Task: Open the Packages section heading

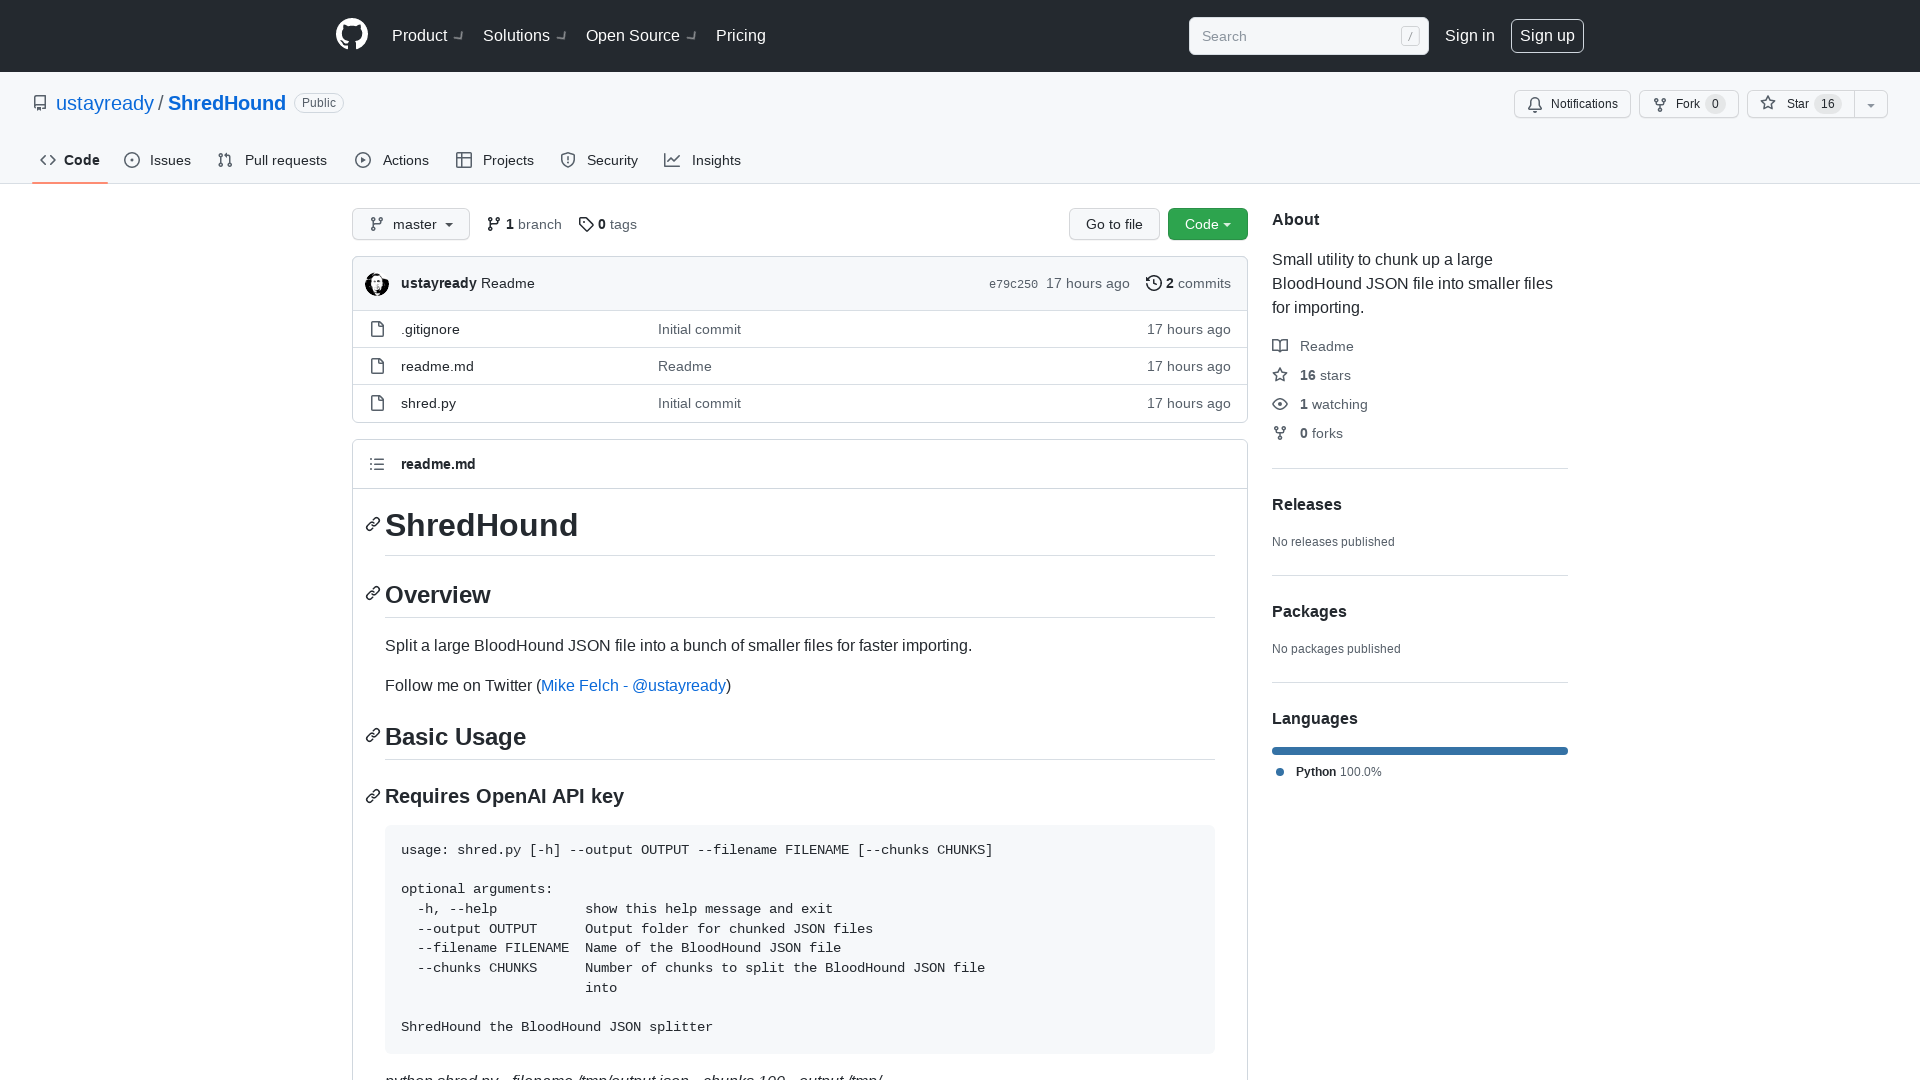Action: tap(1309, 611)
